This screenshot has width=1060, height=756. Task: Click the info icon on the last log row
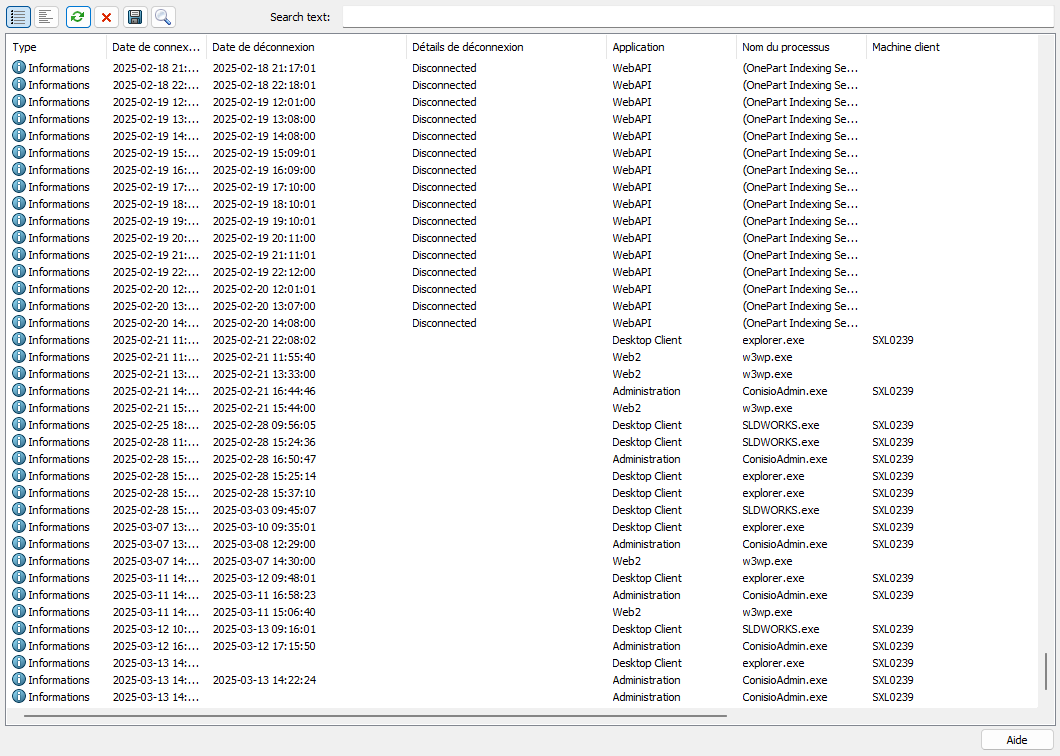[x=19, y=697]
